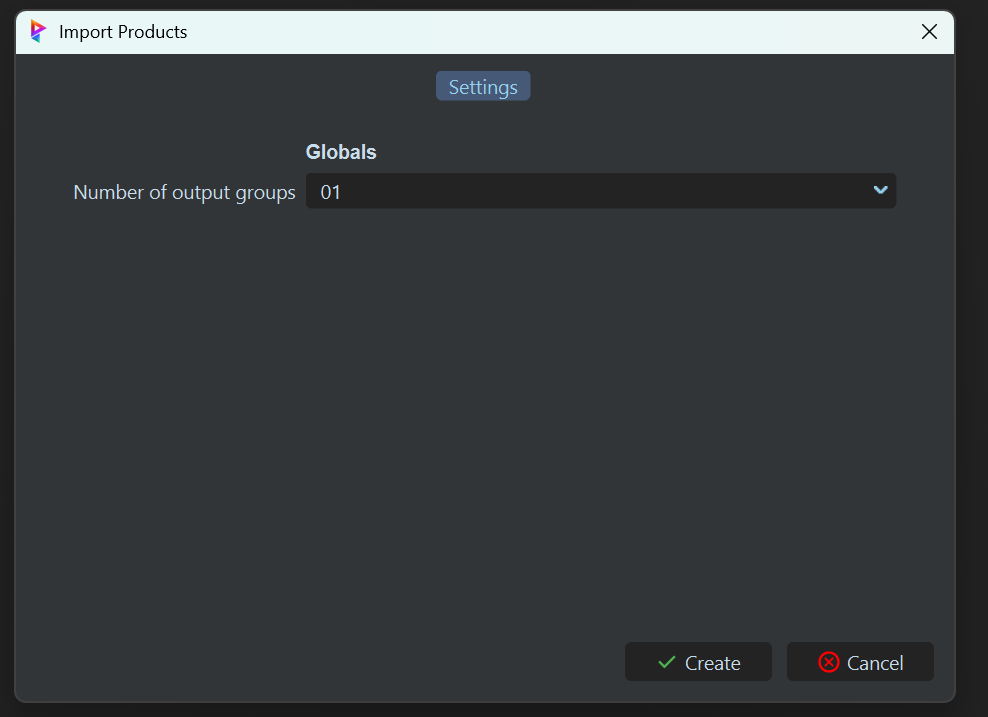988x717 pixels.
Task: Click the Number of output groups label
Action: (184, 192)
